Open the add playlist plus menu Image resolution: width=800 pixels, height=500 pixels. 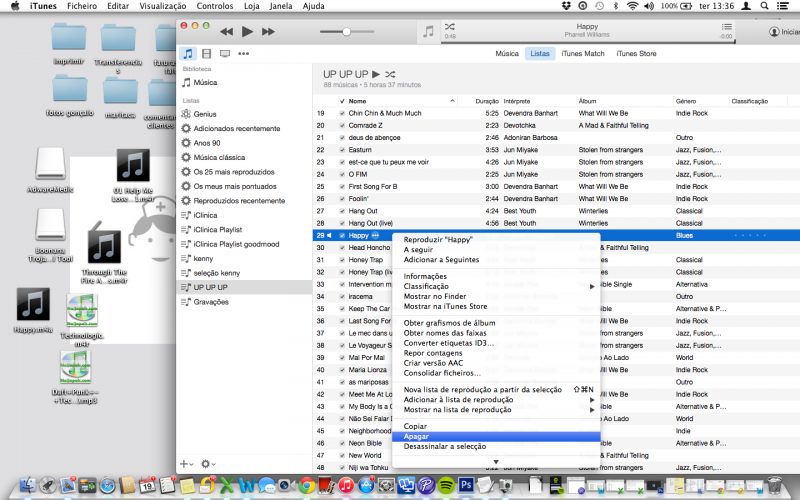click(x=186, y=464)
